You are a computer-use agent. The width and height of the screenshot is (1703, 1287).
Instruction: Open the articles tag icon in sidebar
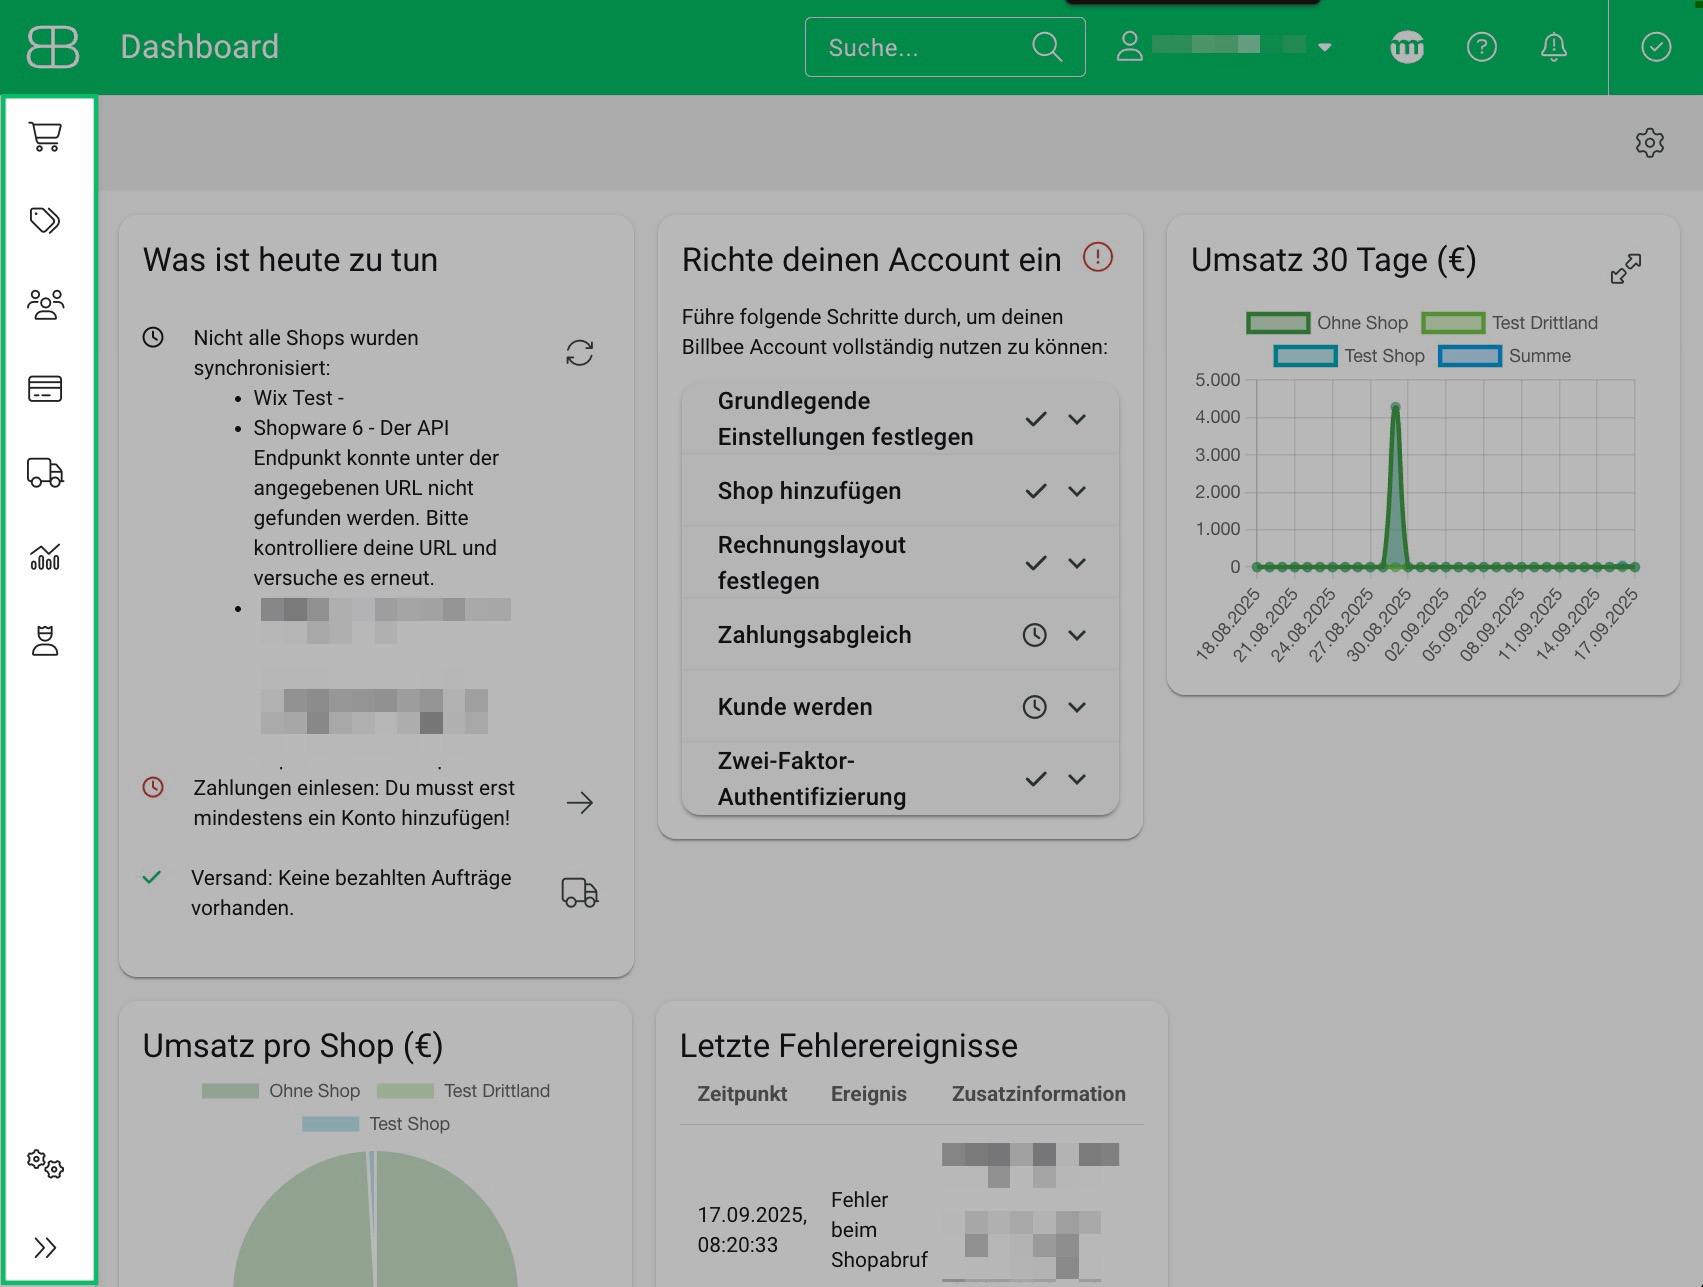pyautogui.click(x=45, y=220)
